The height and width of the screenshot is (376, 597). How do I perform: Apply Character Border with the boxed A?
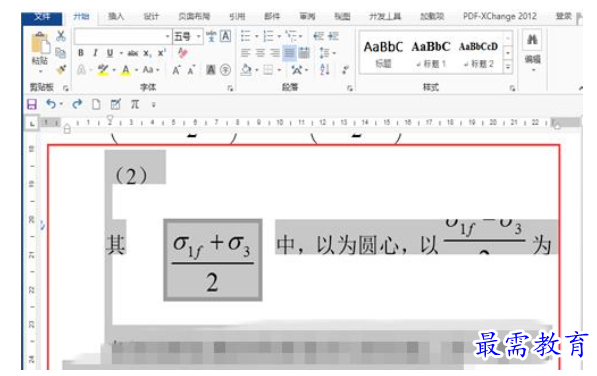pos(225,37)
